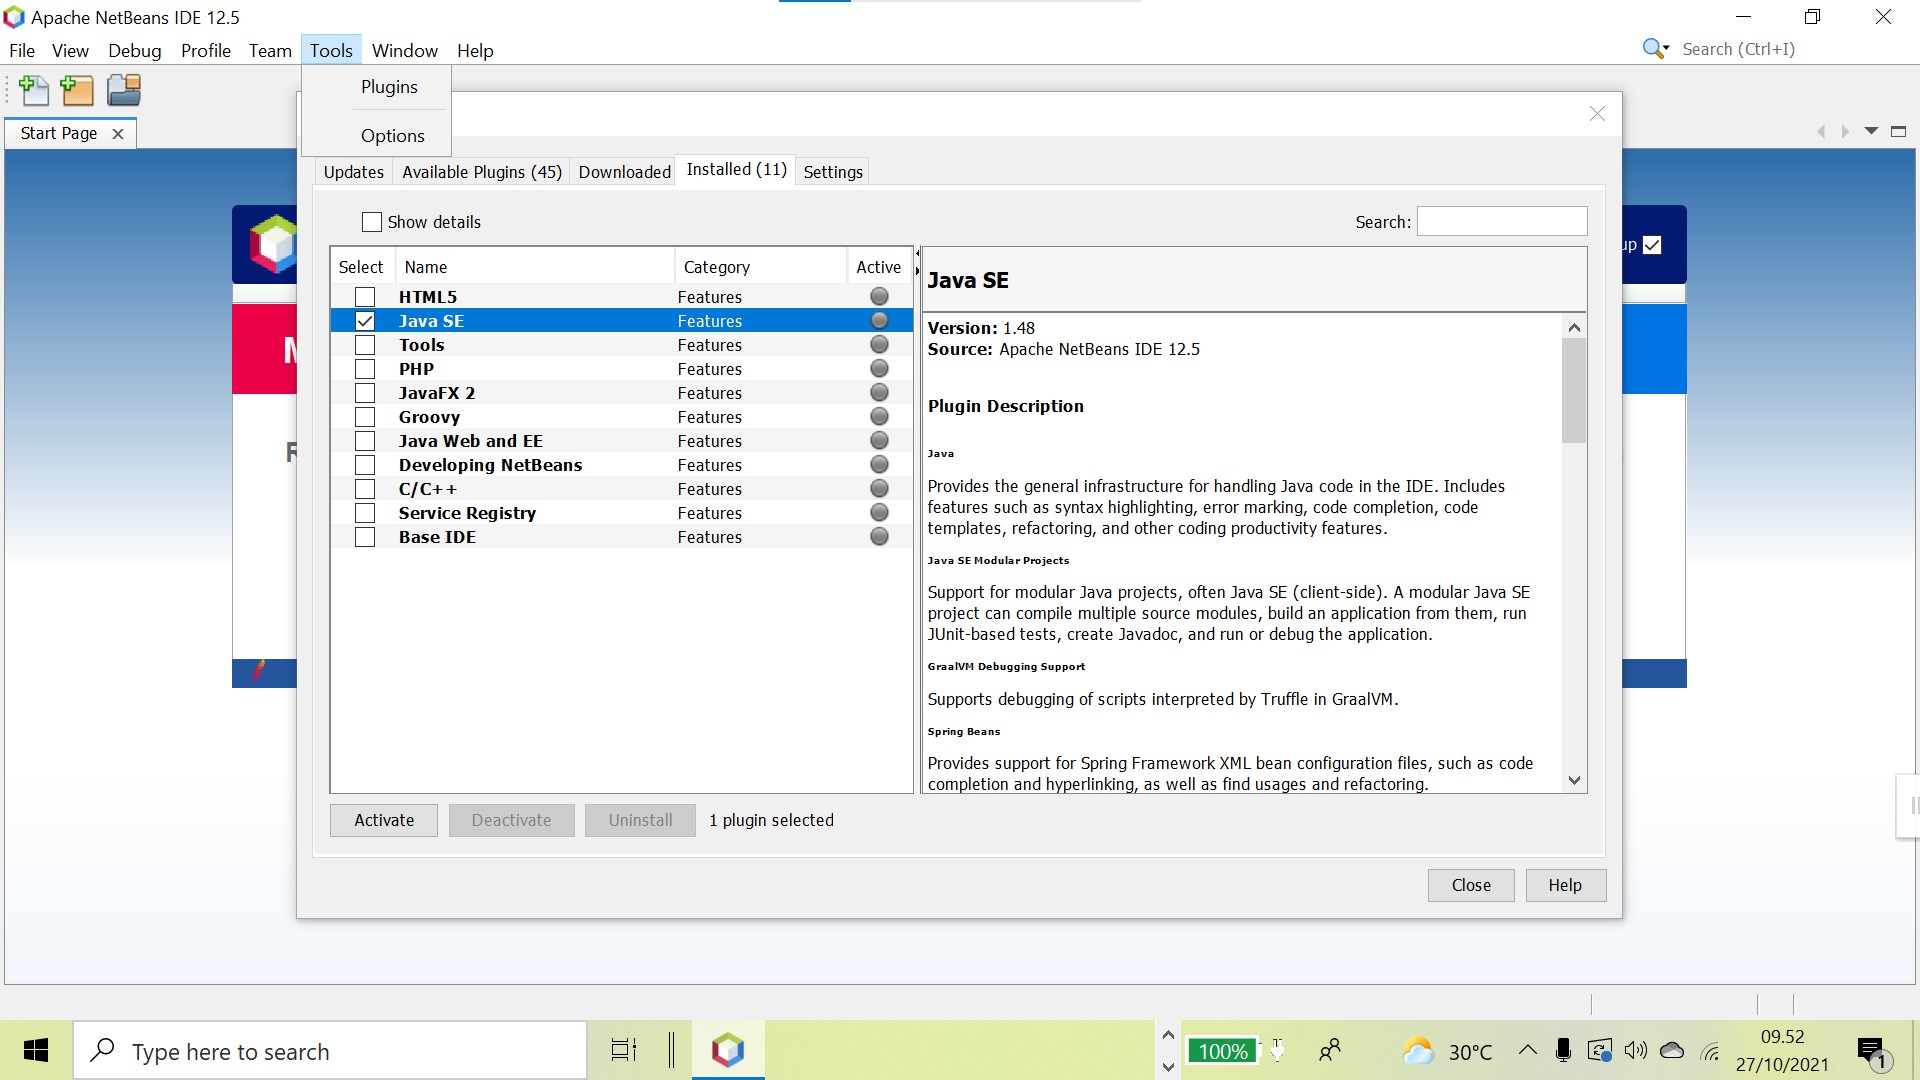
Task: Switch to the Settings tab
Action: point(833,171)
